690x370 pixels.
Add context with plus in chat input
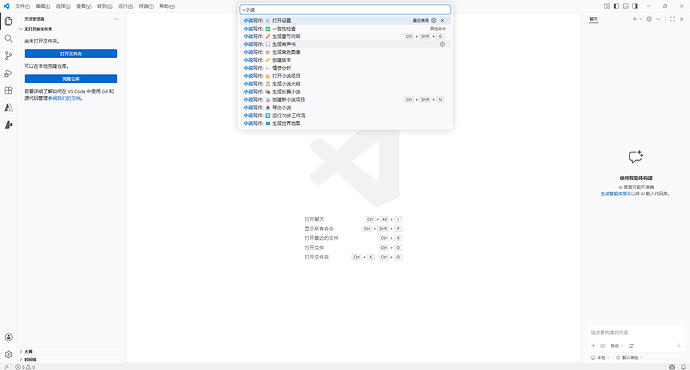(593, 346)
